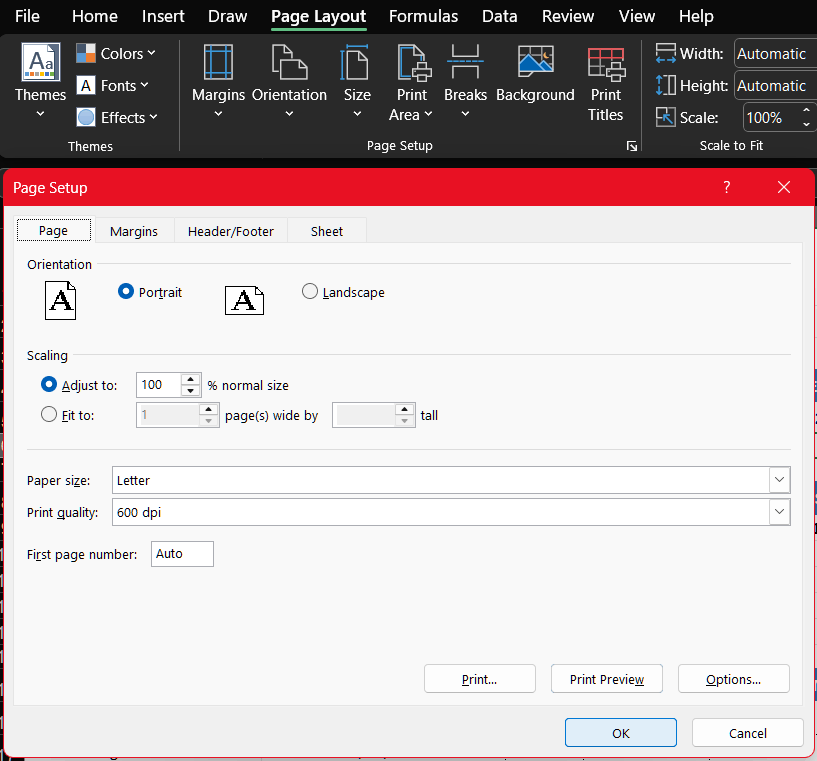The image size is (817, 761).
Task: Open the Breaks ribbon menu
Action: point(465,80)
